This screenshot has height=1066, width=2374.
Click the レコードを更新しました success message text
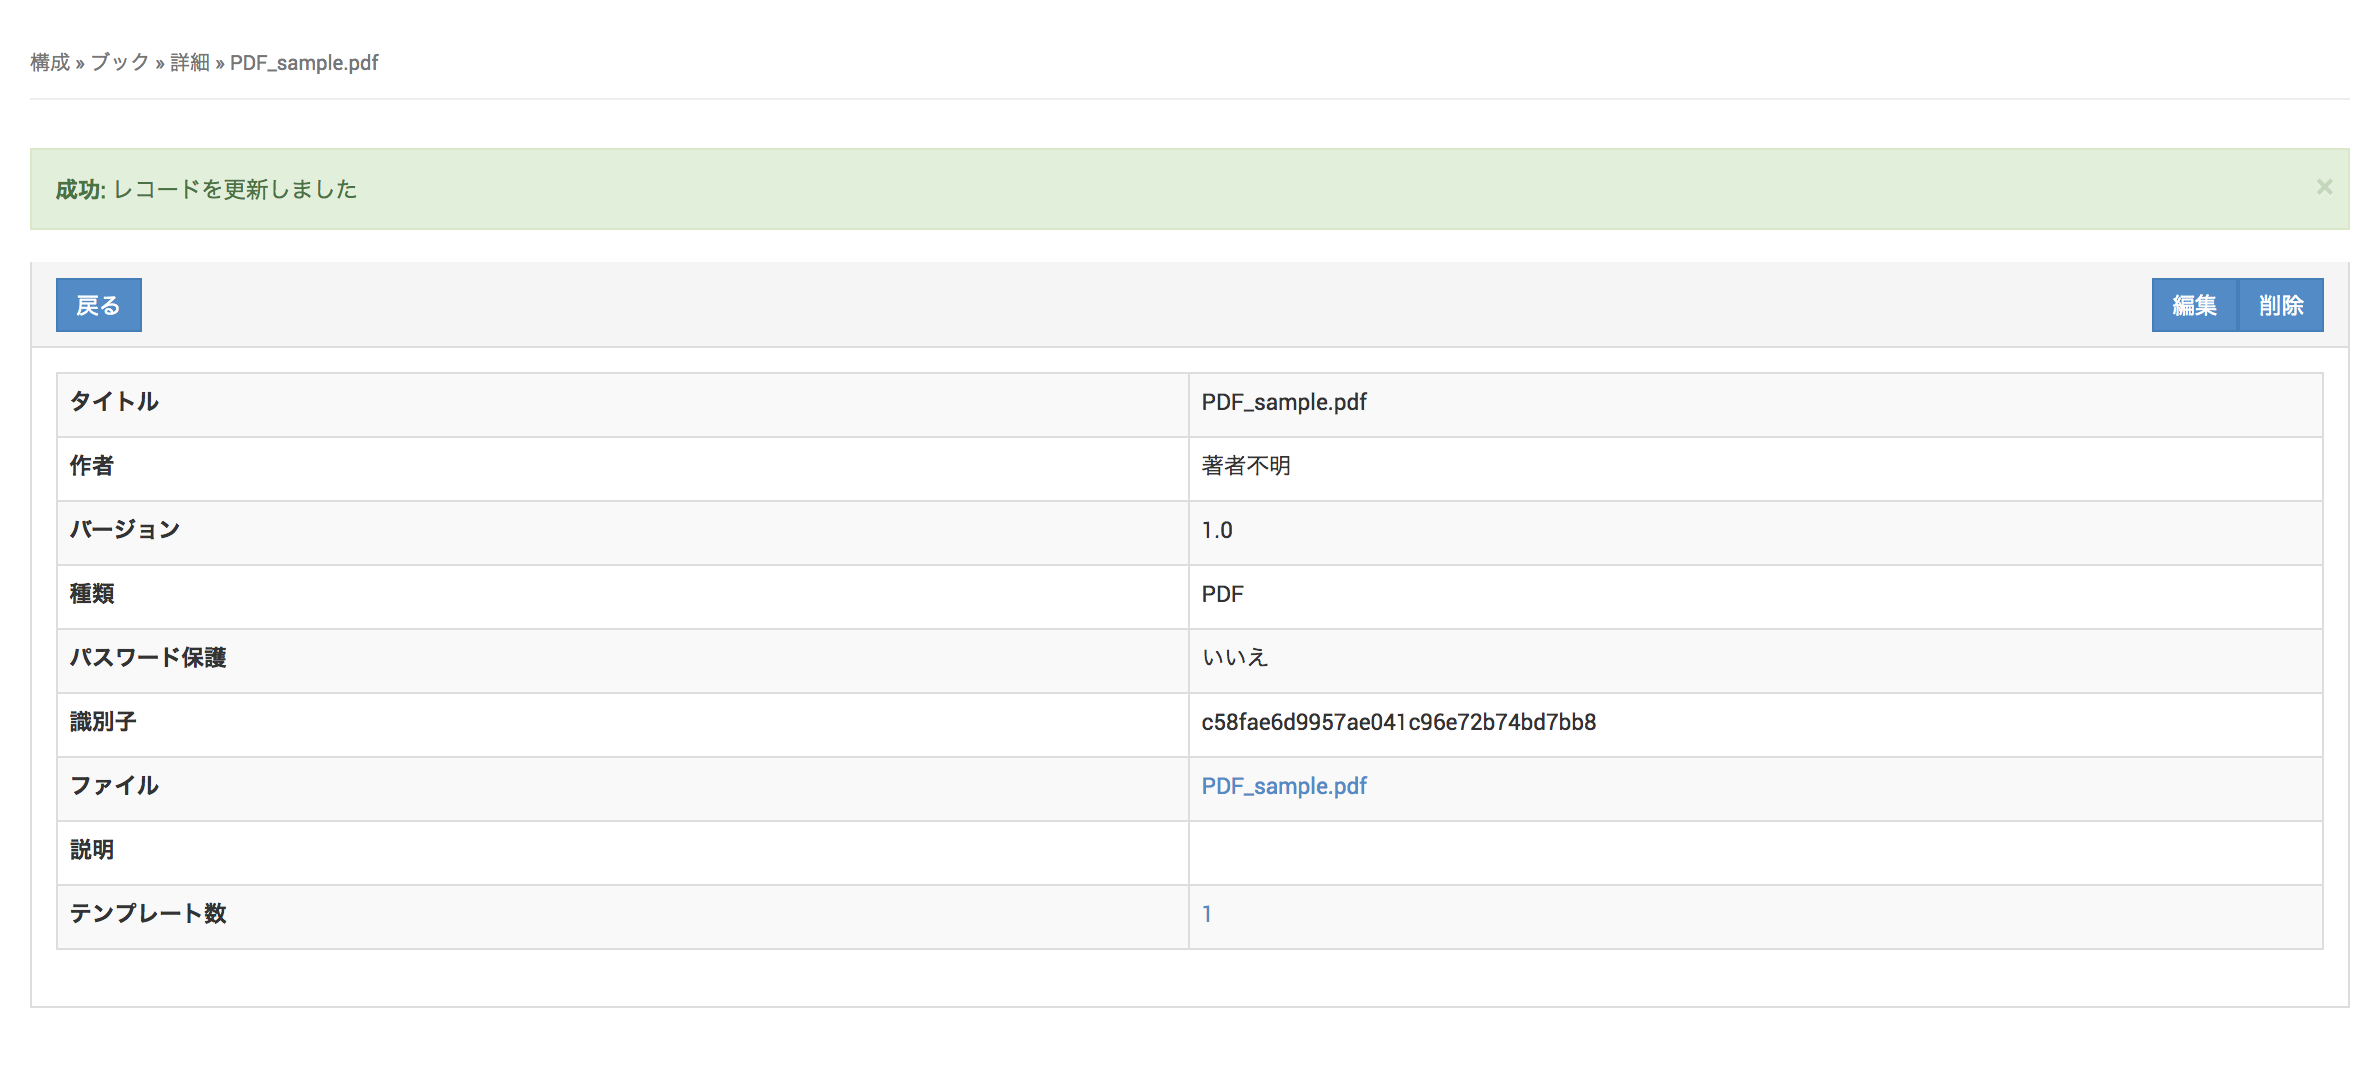pos(235,189)
